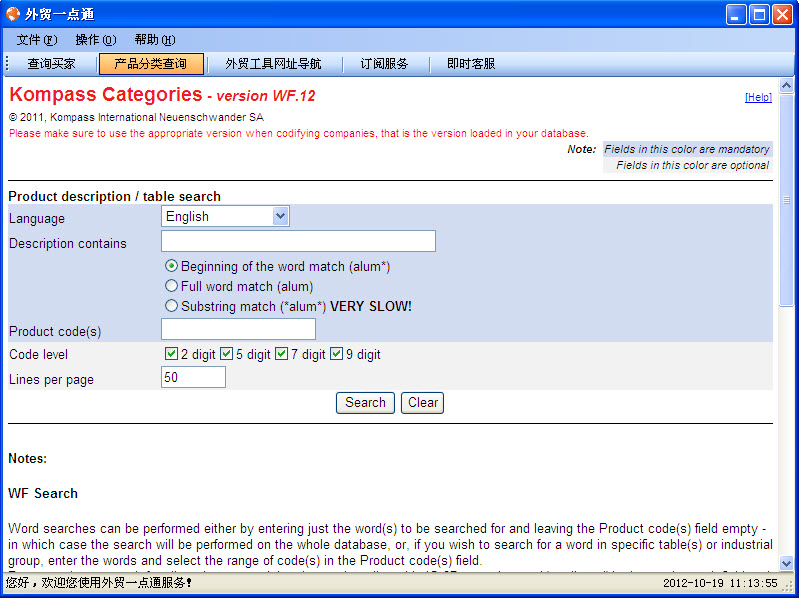Image resolution: width=799 pixels, height=598 pixels.
Task: Switch to the 查询买家 tab
Action: 51,64
